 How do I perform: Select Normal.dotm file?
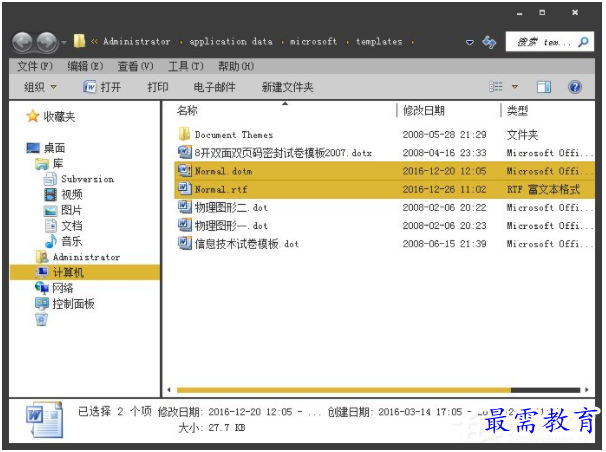coord(384,171)
